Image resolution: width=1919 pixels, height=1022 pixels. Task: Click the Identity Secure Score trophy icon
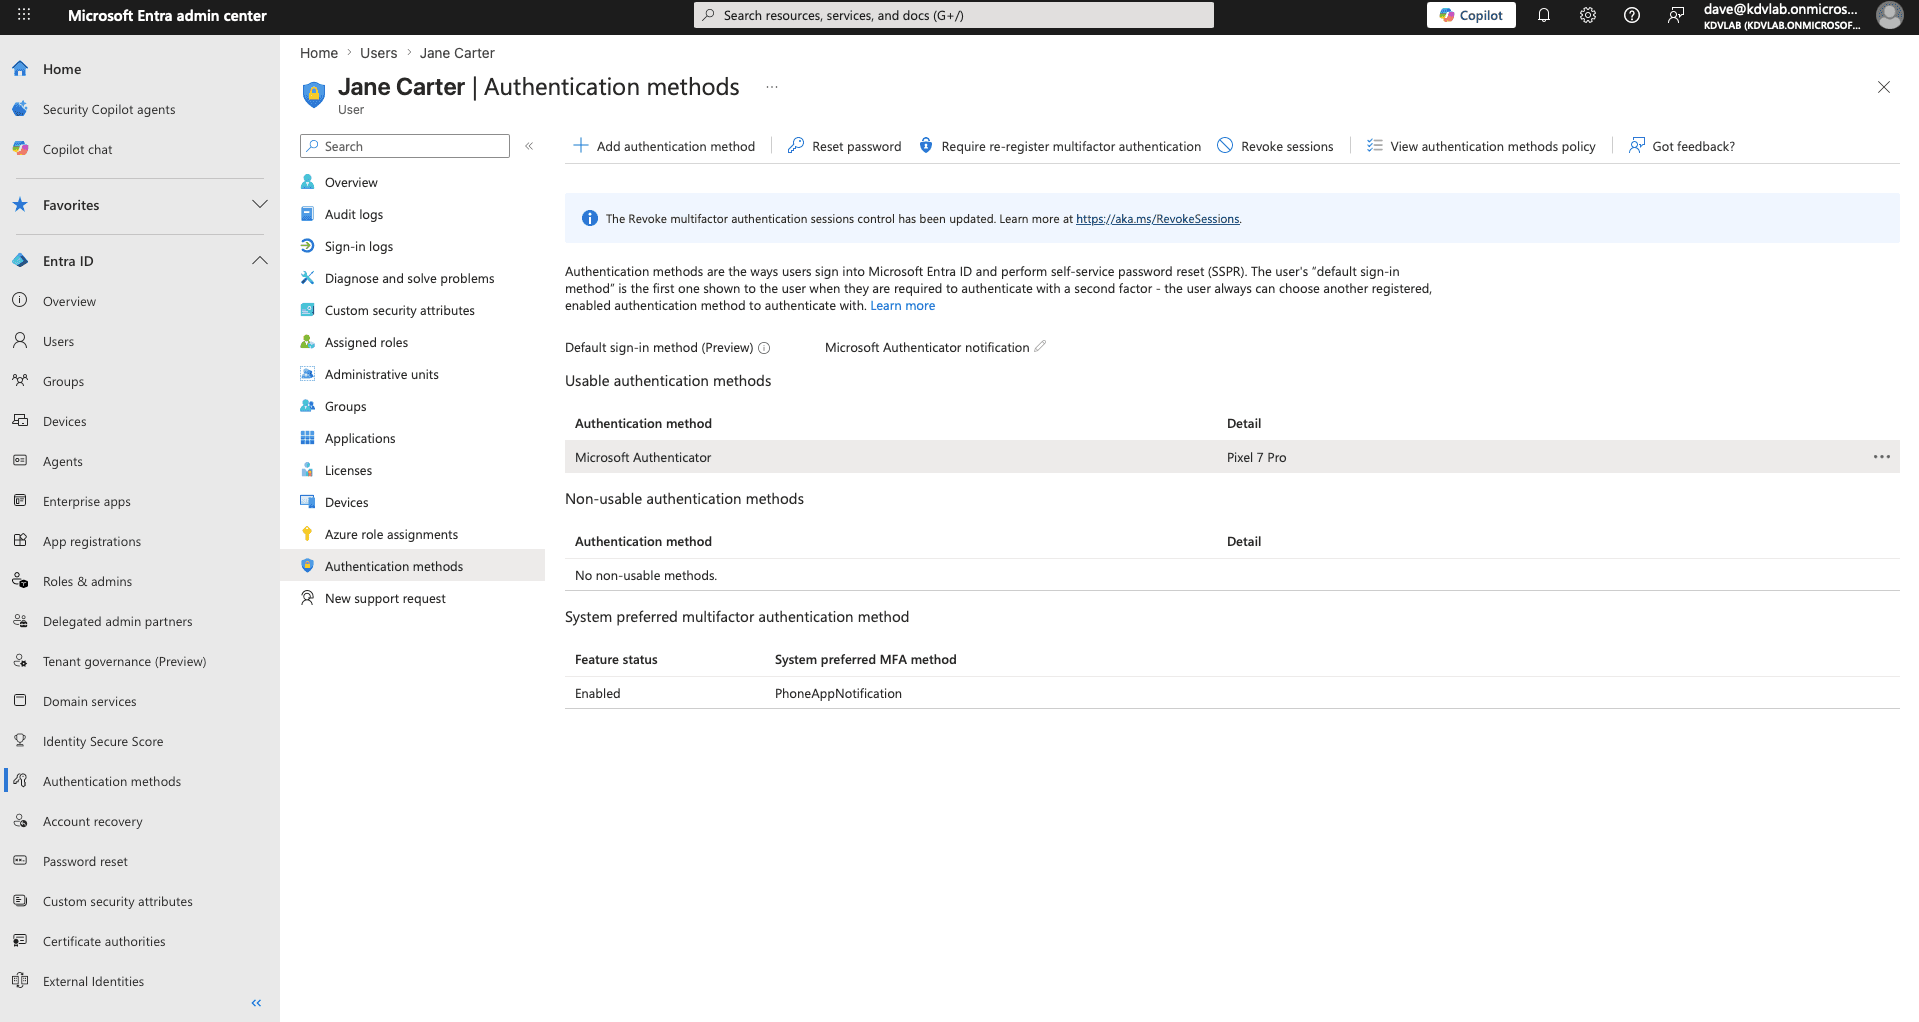[20, 741]
